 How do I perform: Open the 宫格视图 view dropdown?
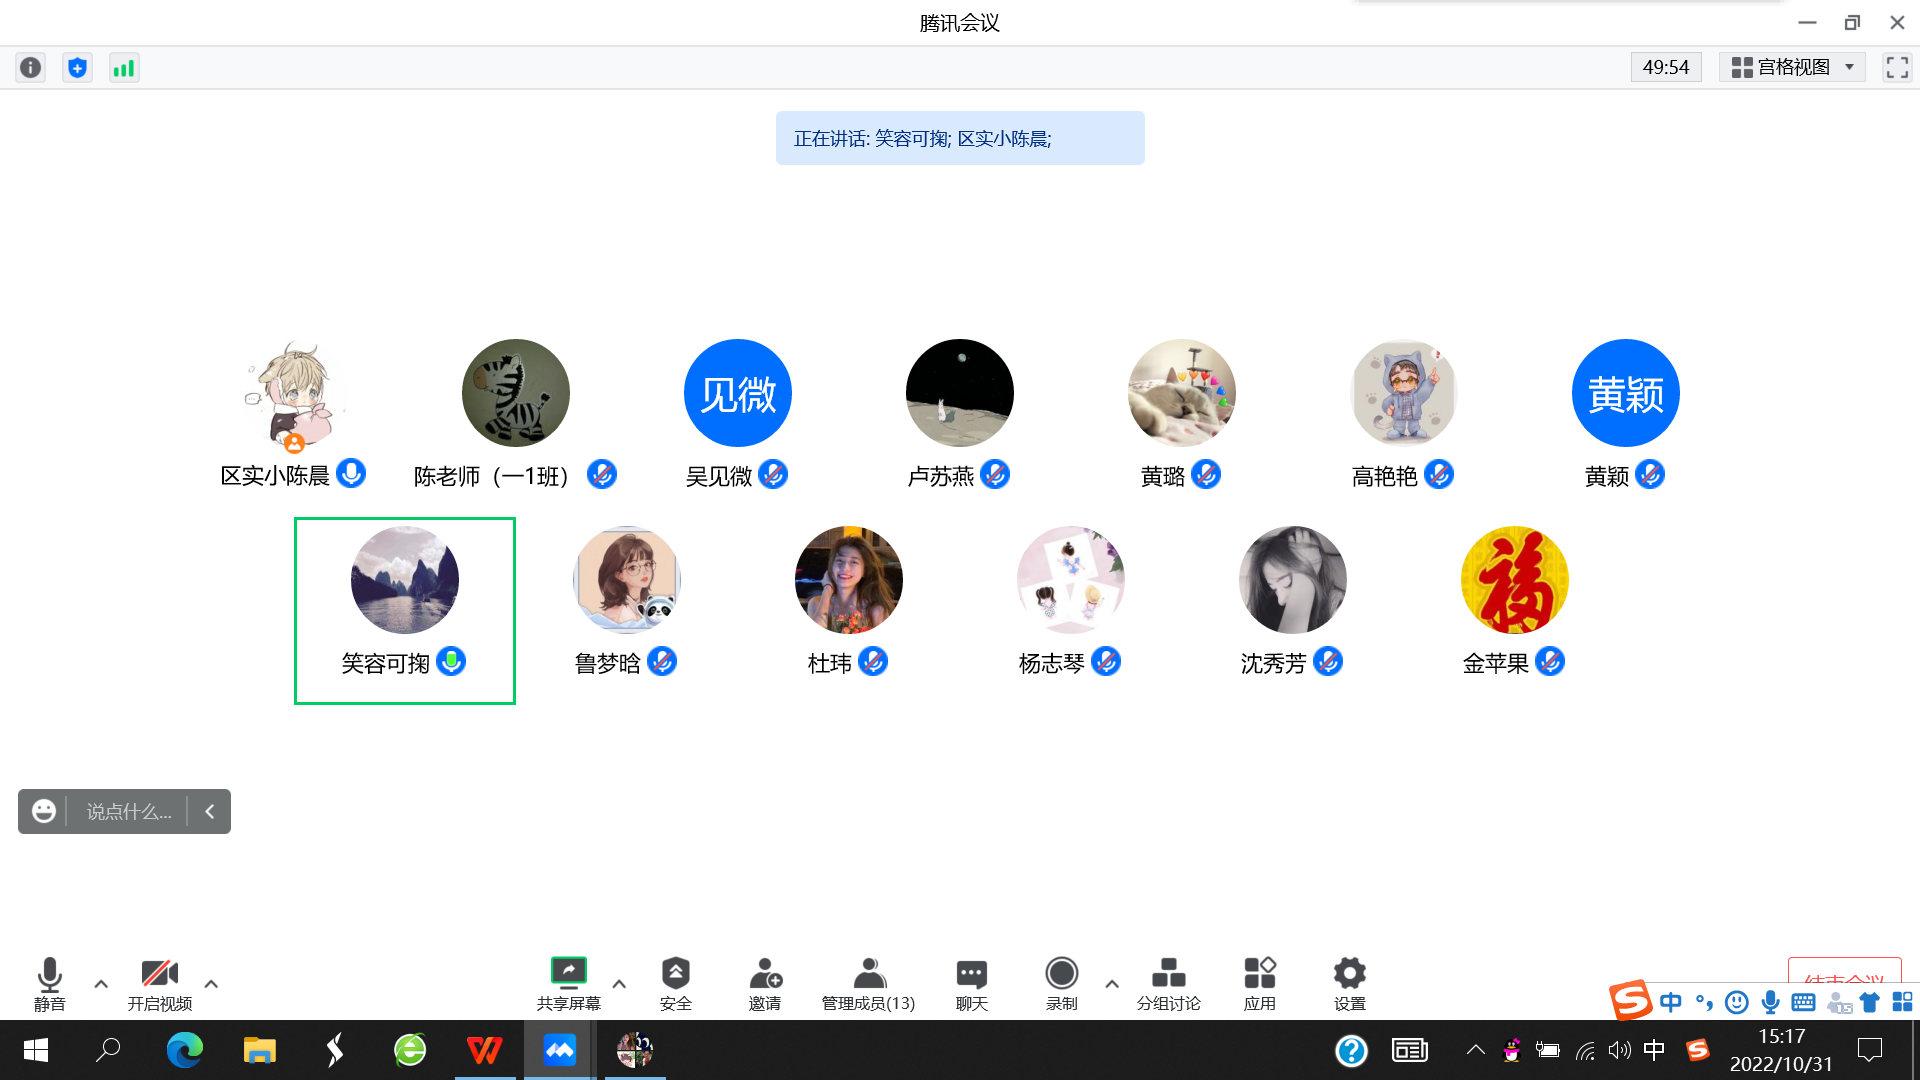(x=1792, y=67)
